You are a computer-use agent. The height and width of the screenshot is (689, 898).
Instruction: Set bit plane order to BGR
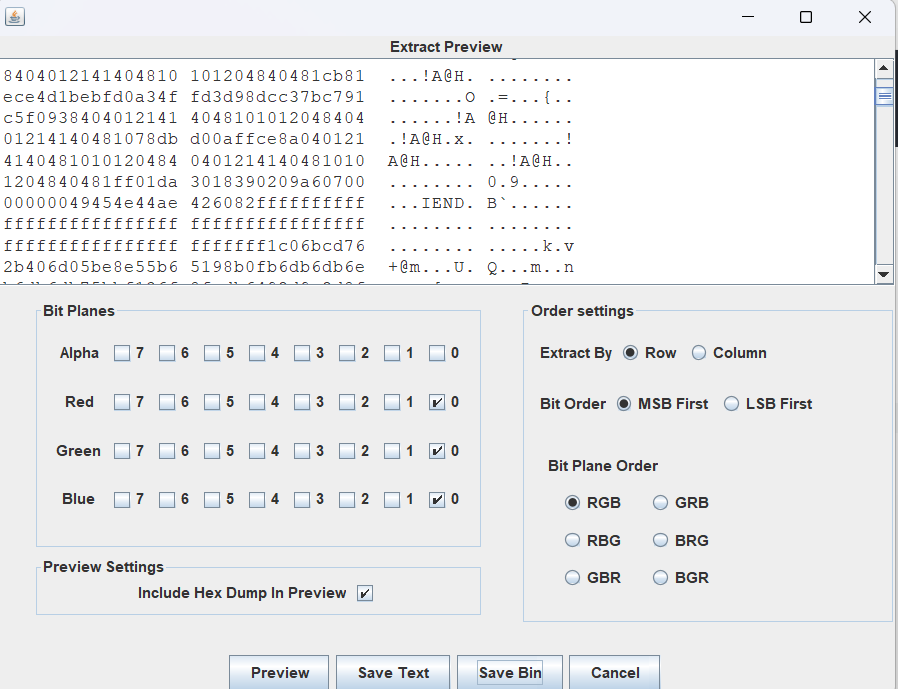click(660, 577)
